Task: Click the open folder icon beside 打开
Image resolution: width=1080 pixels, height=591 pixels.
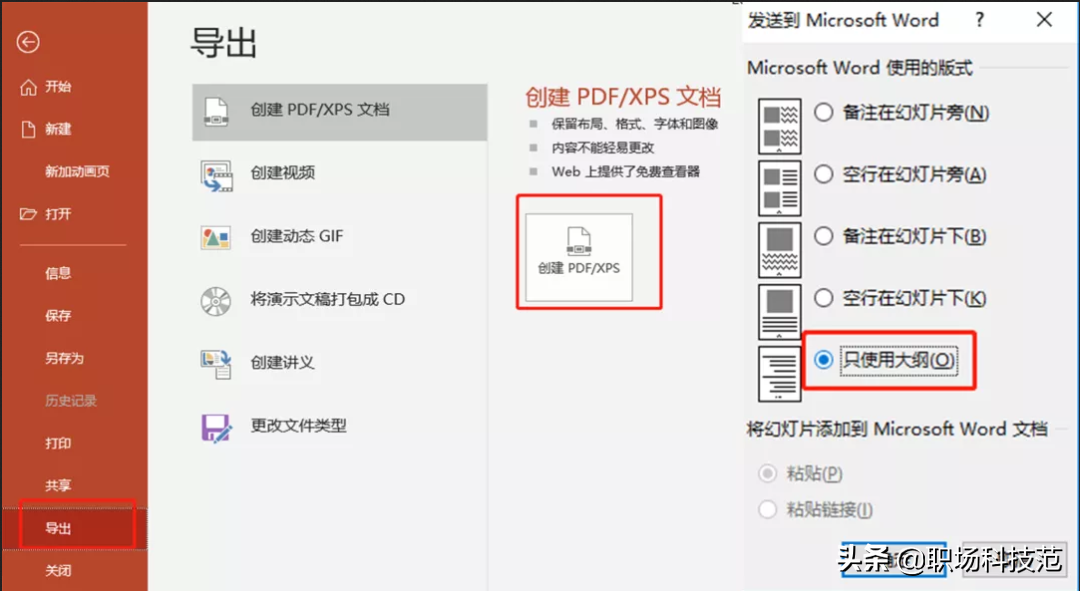Action: click(x=28, y=214)
